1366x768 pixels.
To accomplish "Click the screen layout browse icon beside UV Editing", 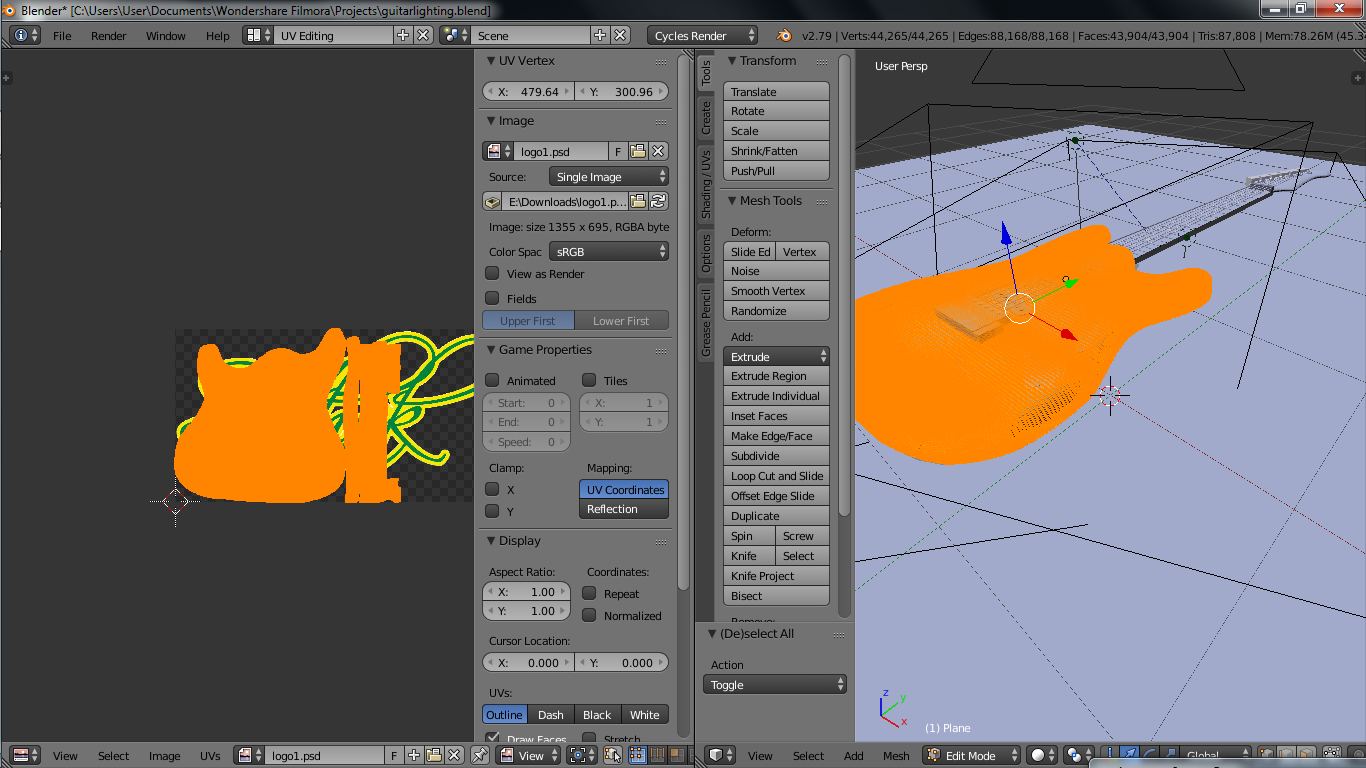I will (x=258, y=35).
